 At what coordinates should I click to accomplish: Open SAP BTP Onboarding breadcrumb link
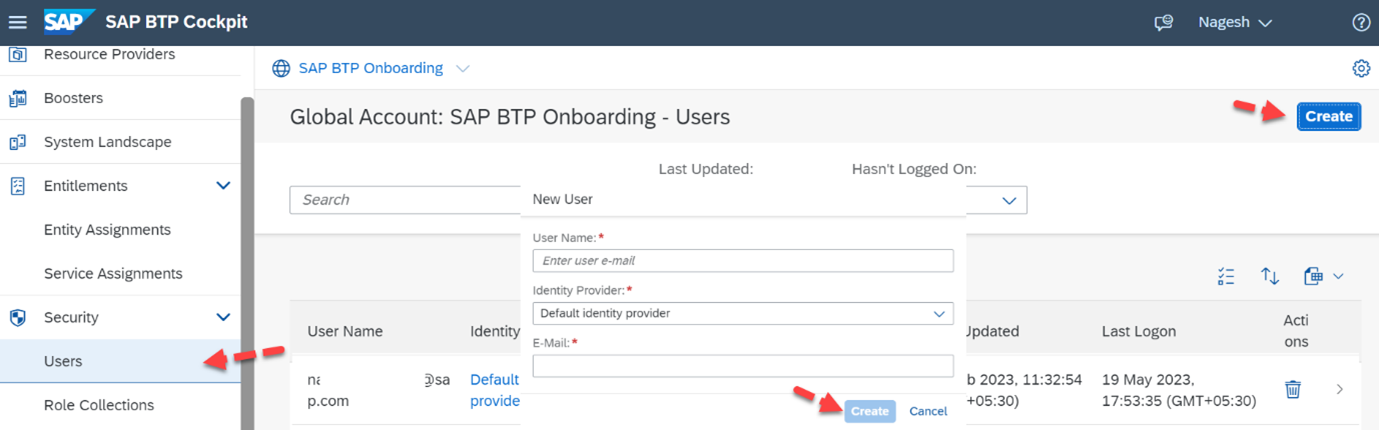[371, 68]
